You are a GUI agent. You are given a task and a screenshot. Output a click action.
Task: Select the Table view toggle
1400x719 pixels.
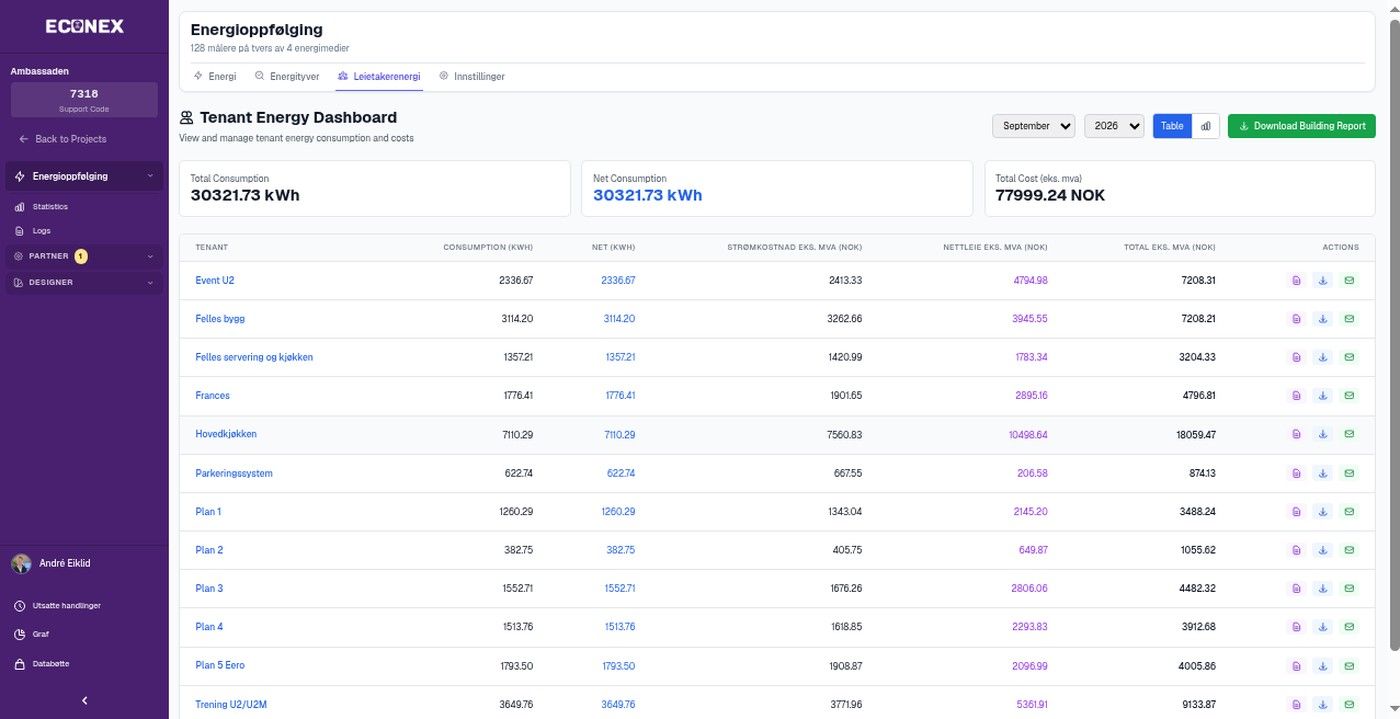point(1172,126)
